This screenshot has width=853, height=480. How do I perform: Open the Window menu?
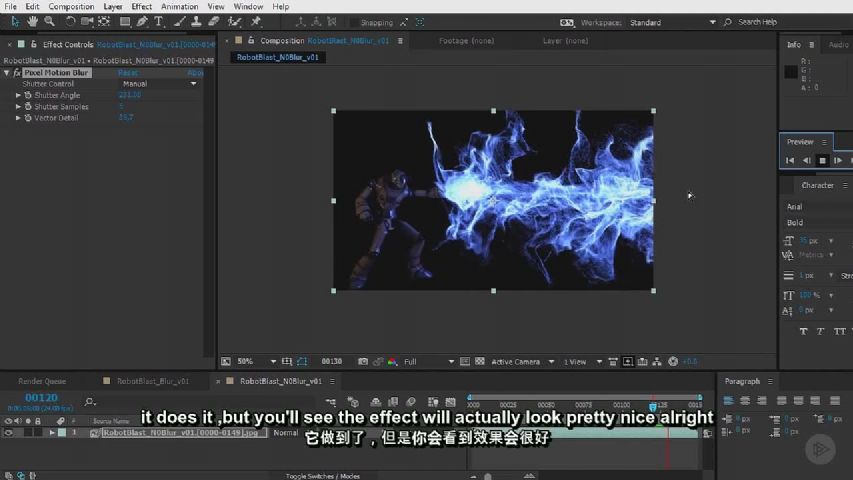(248, 7)
